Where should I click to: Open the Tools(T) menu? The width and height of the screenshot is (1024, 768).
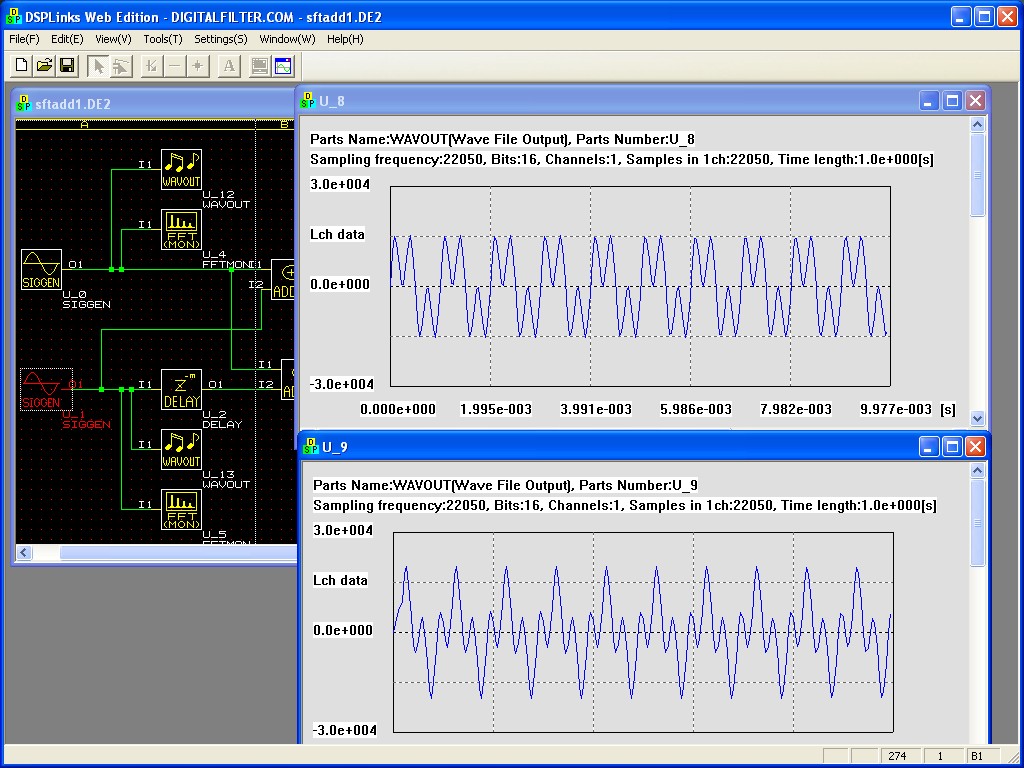pos(163,39)
